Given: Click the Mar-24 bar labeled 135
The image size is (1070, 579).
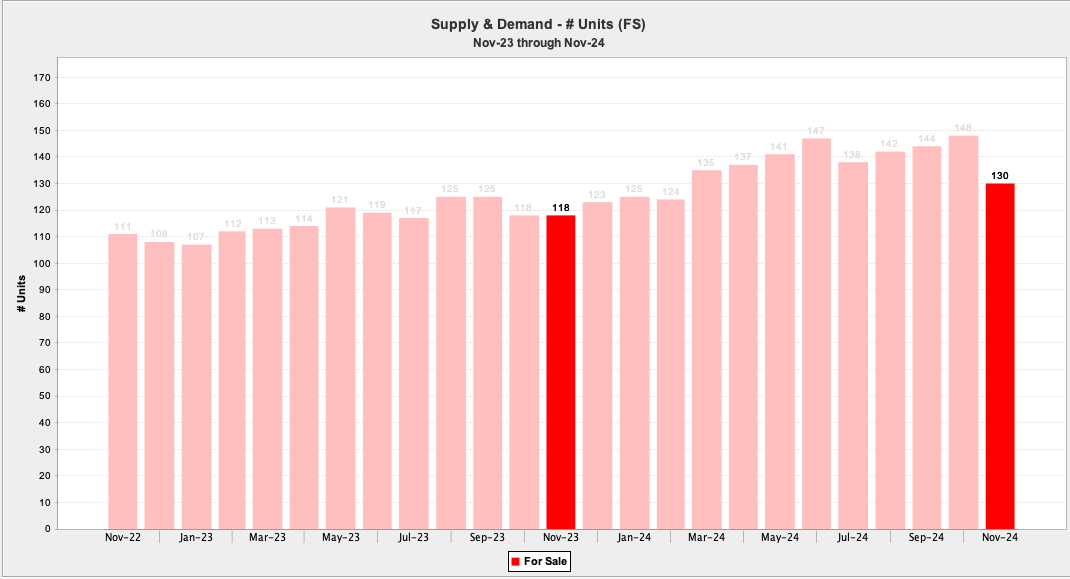Looking at the screenshot, I should (707, 349).
